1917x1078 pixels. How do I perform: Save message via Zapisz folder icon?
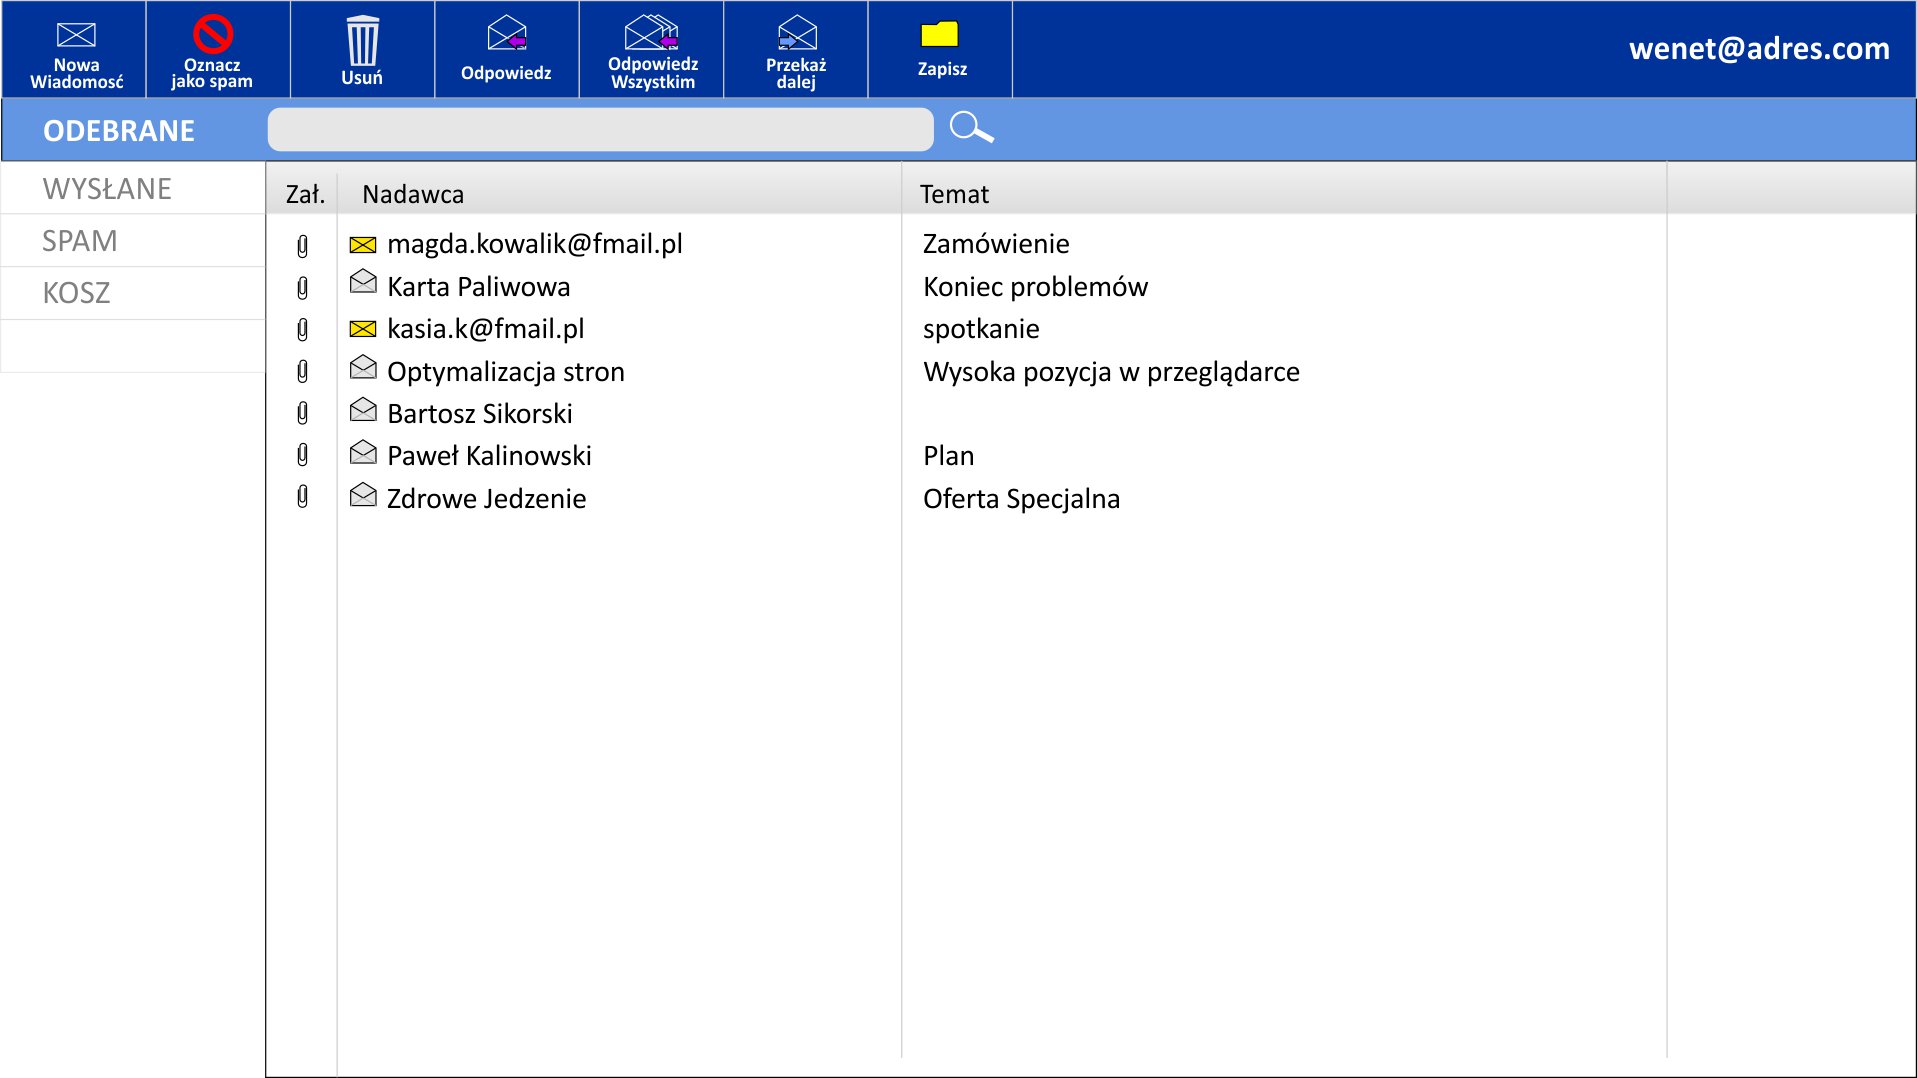click(940, 50)
